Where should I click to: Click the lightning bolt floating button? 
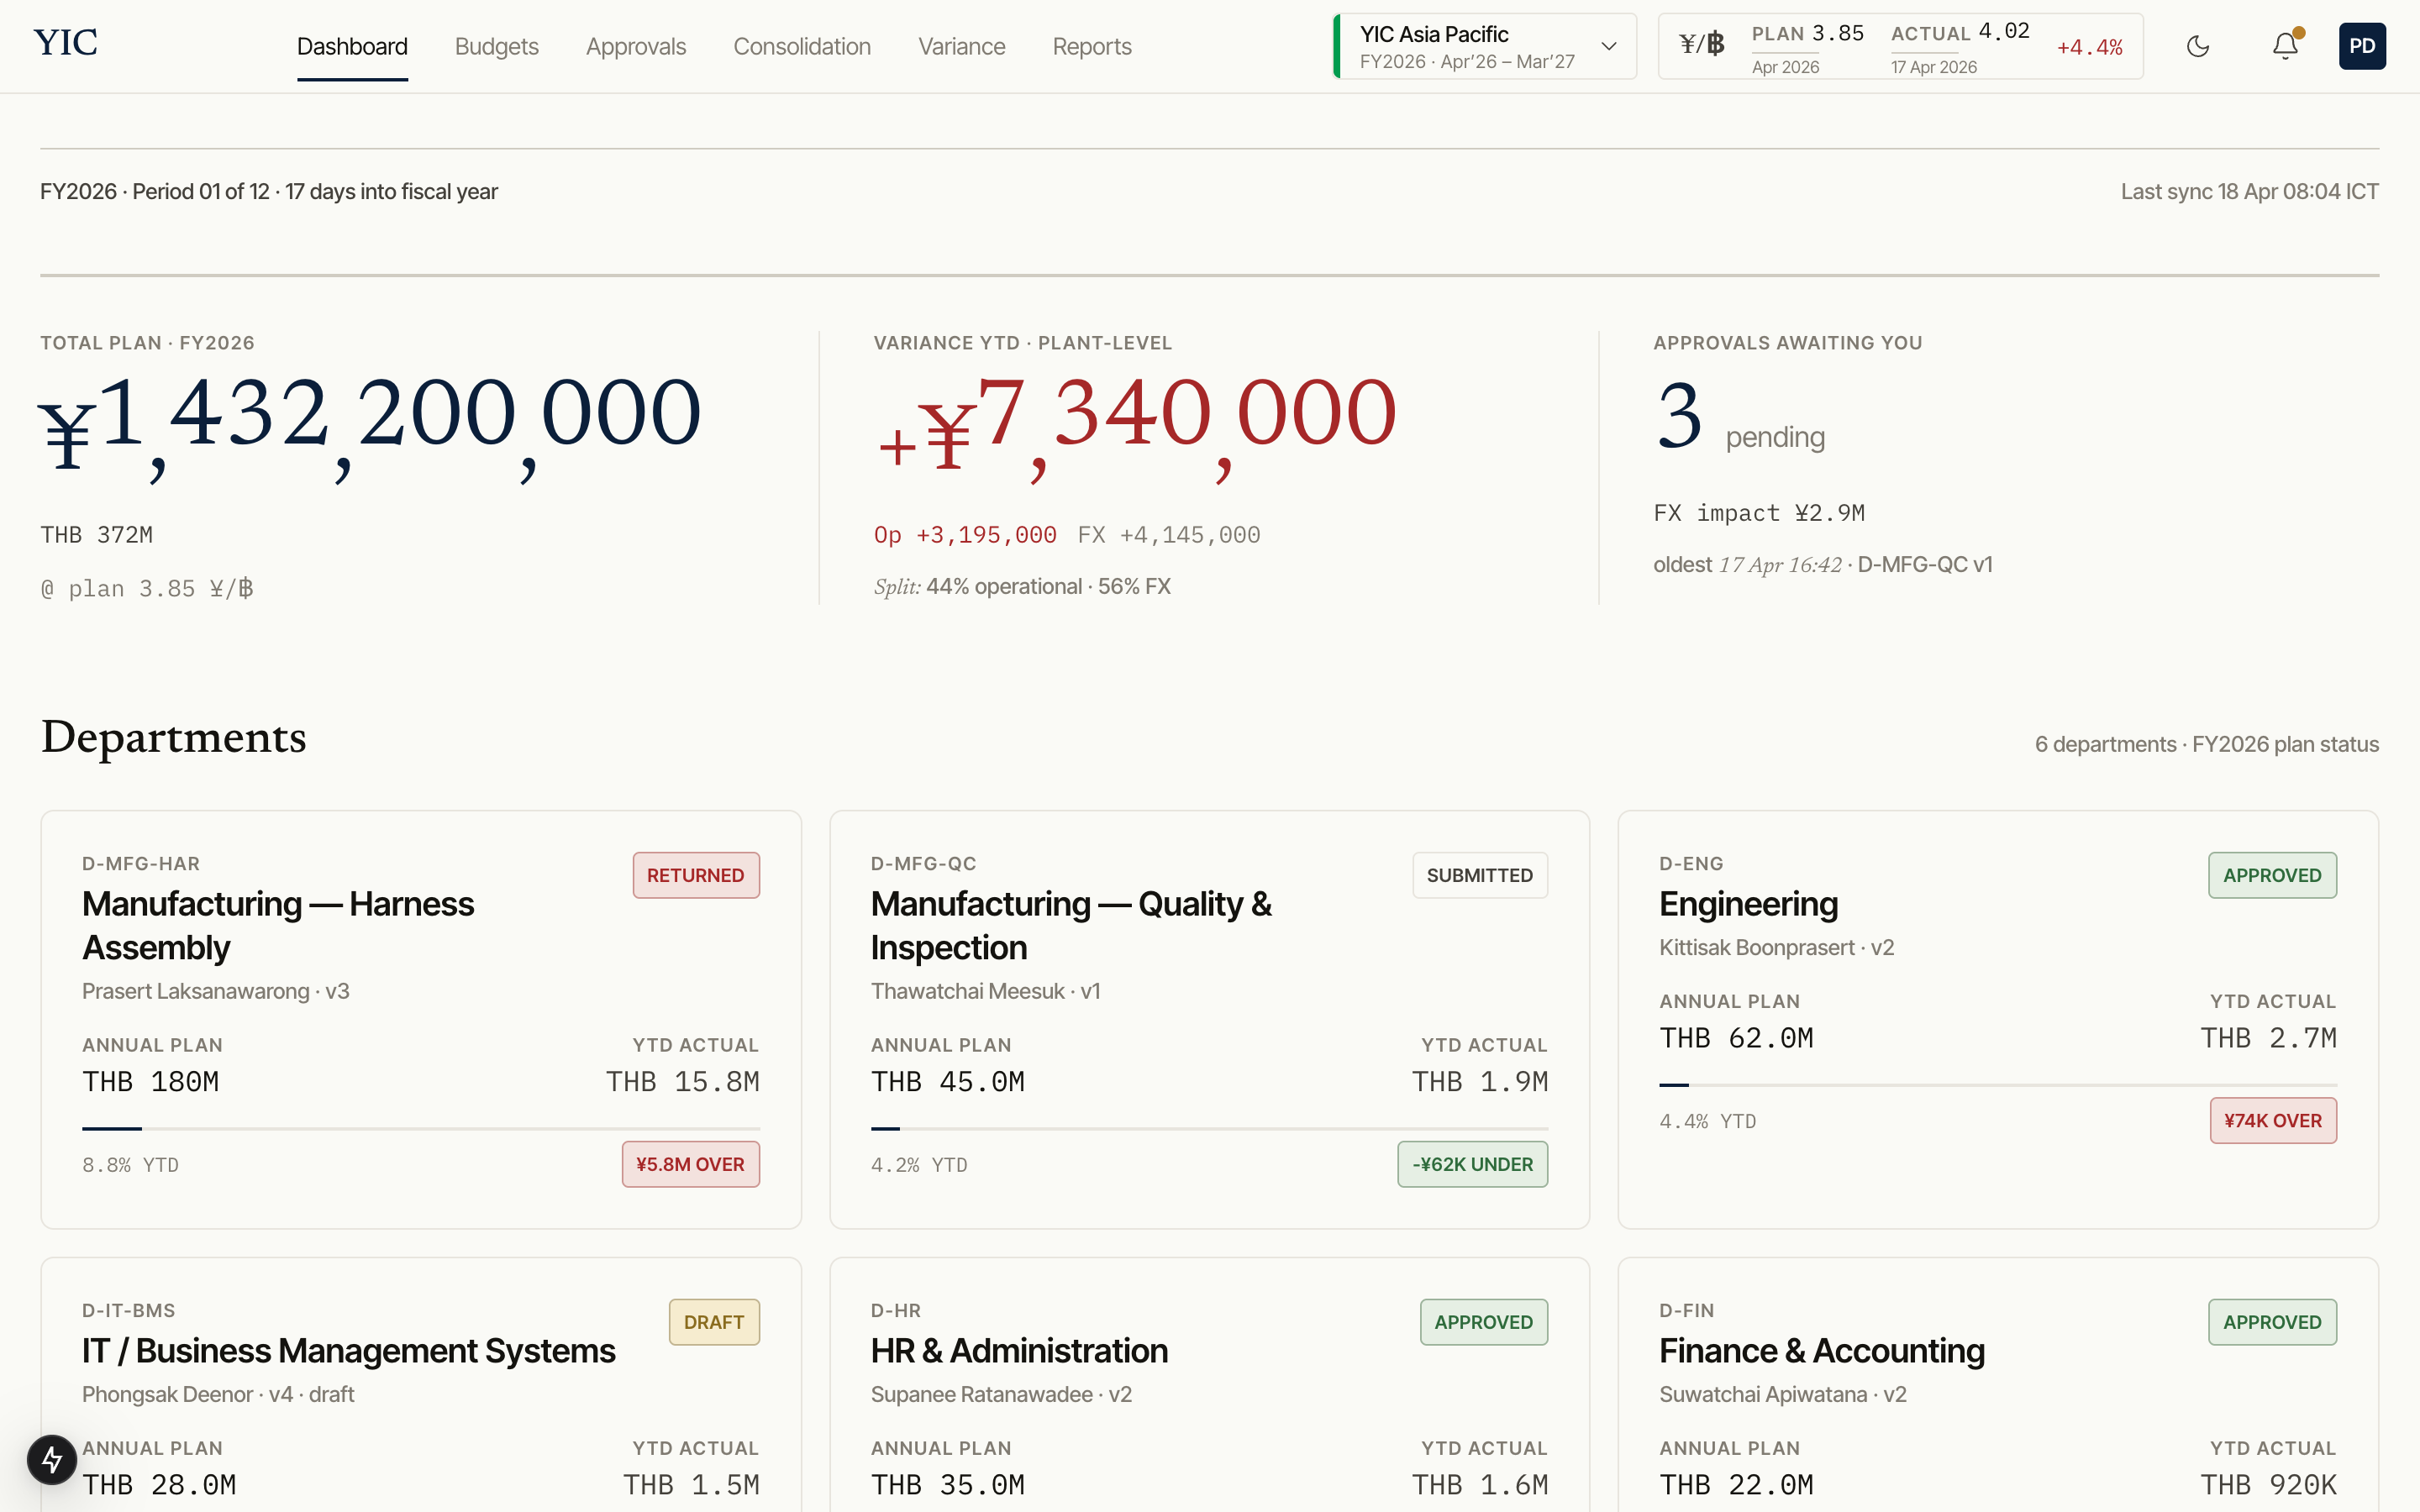coord(52,1460)
